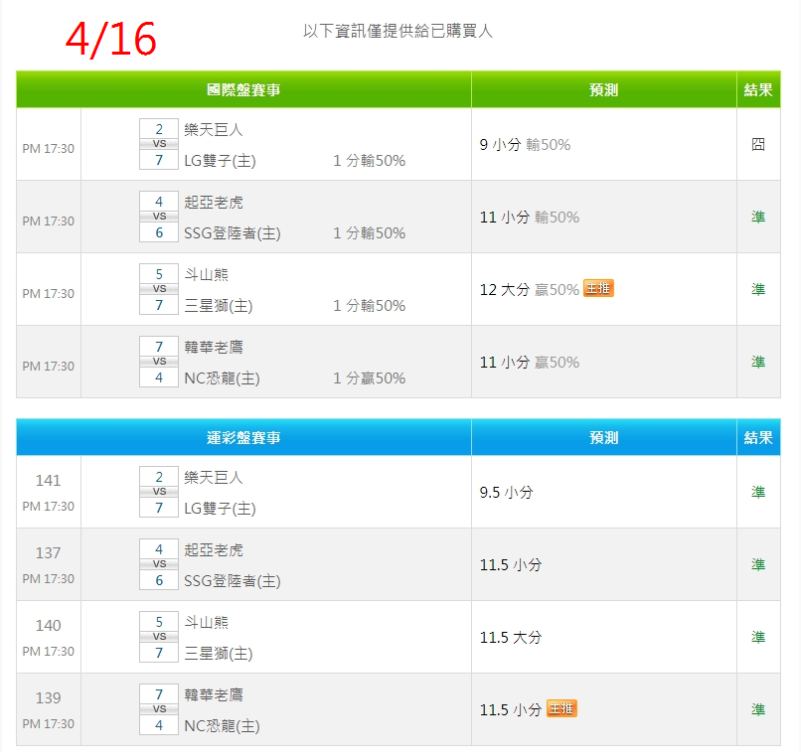Select prediction 11 小分 輸50%
Image resolution: width=801 pixels, height=752 pixels.
click(x=530, y=217)
